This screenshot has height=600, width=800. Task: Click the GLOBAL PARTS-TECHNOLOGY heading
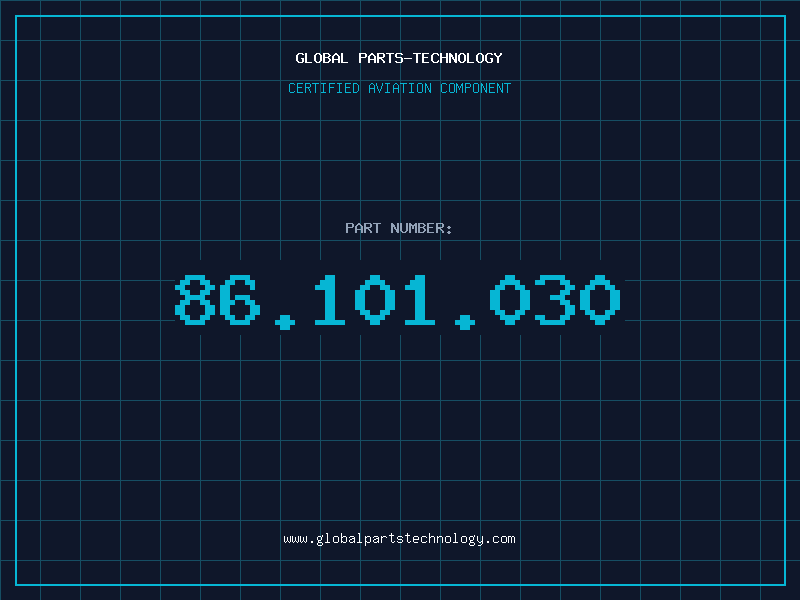click(x=399, y=58)
